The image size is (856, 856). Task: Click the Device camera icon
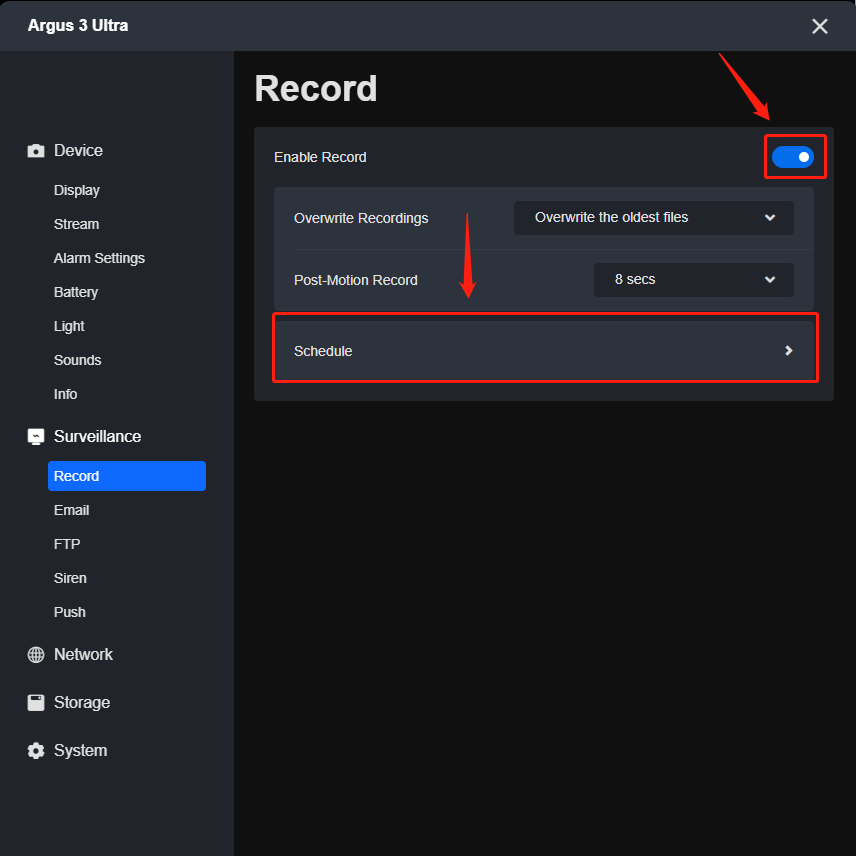36,151
